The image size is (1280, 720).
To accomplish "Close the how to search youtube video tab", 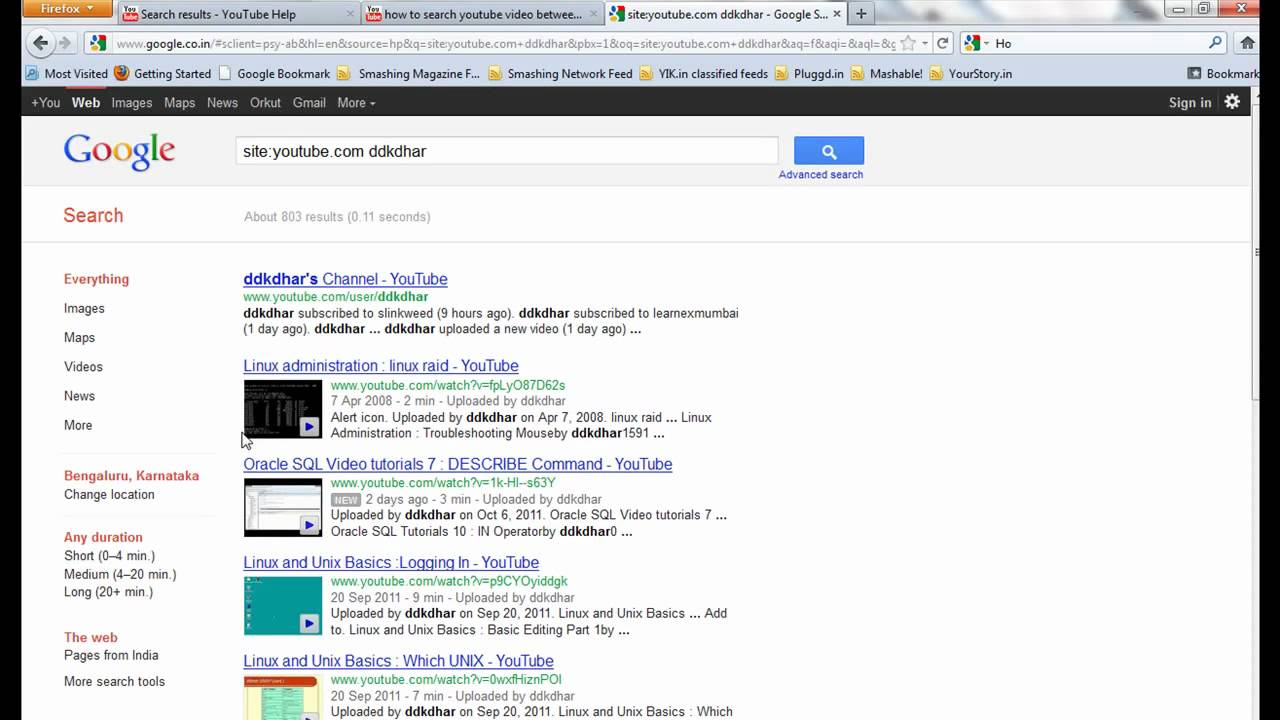I will [x=594, y=14].
